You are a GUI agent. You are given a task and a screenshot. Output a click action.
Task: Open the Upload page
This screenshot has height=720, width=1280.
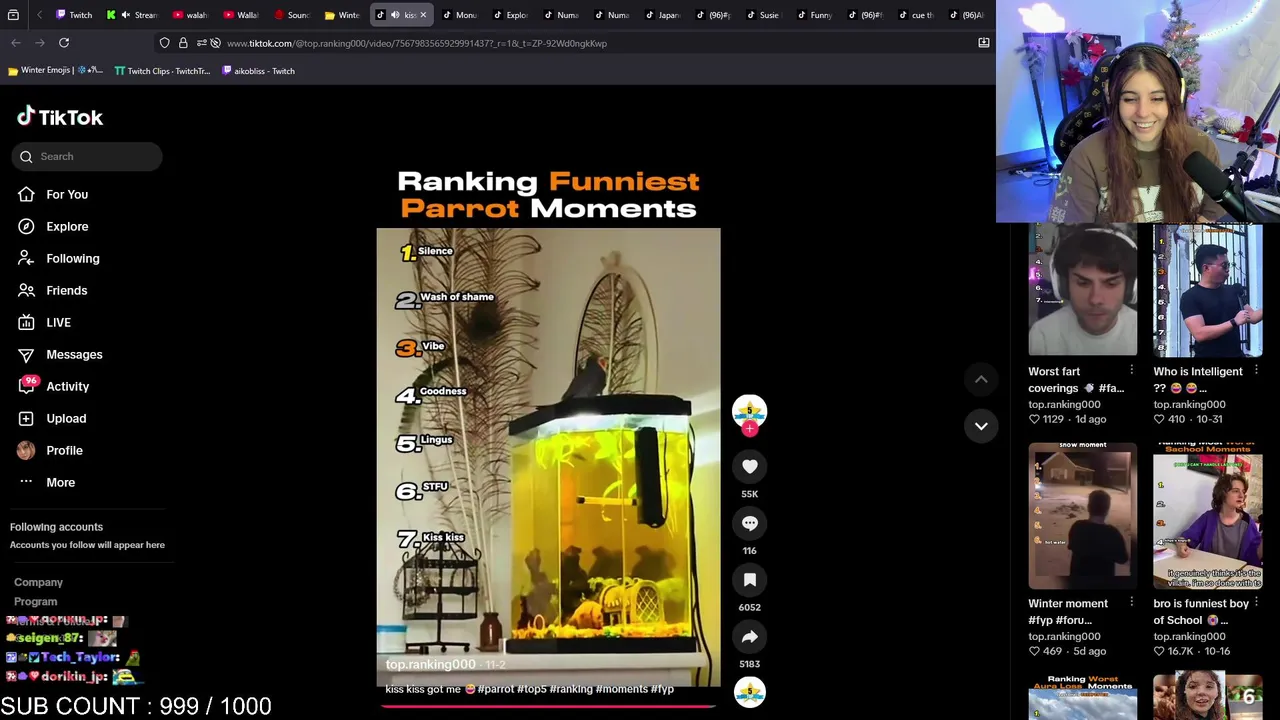coord(66,418)
